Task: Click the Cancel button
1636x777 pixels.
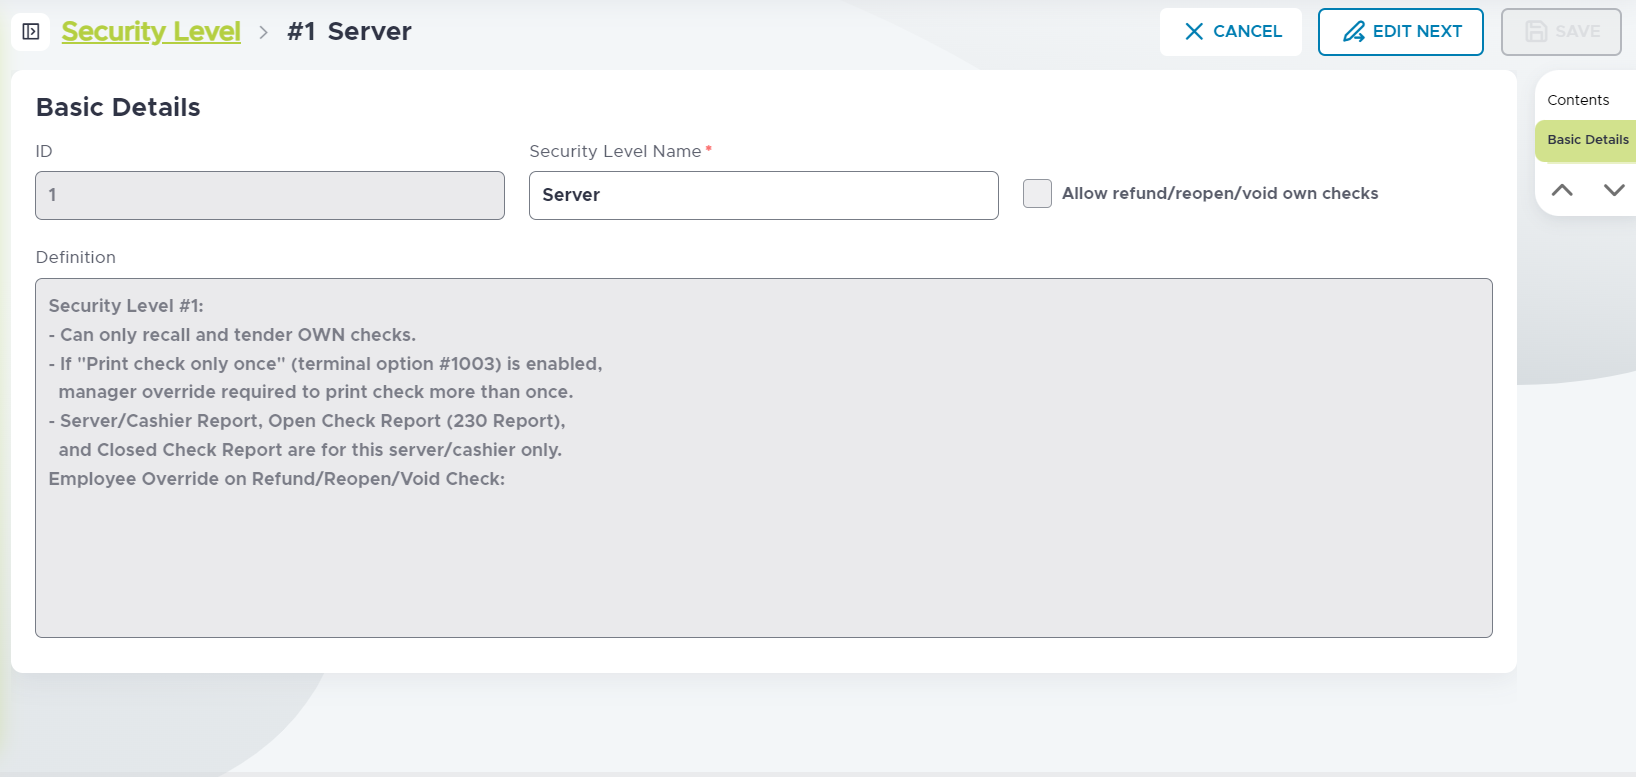Action: tap(1231, 32)
